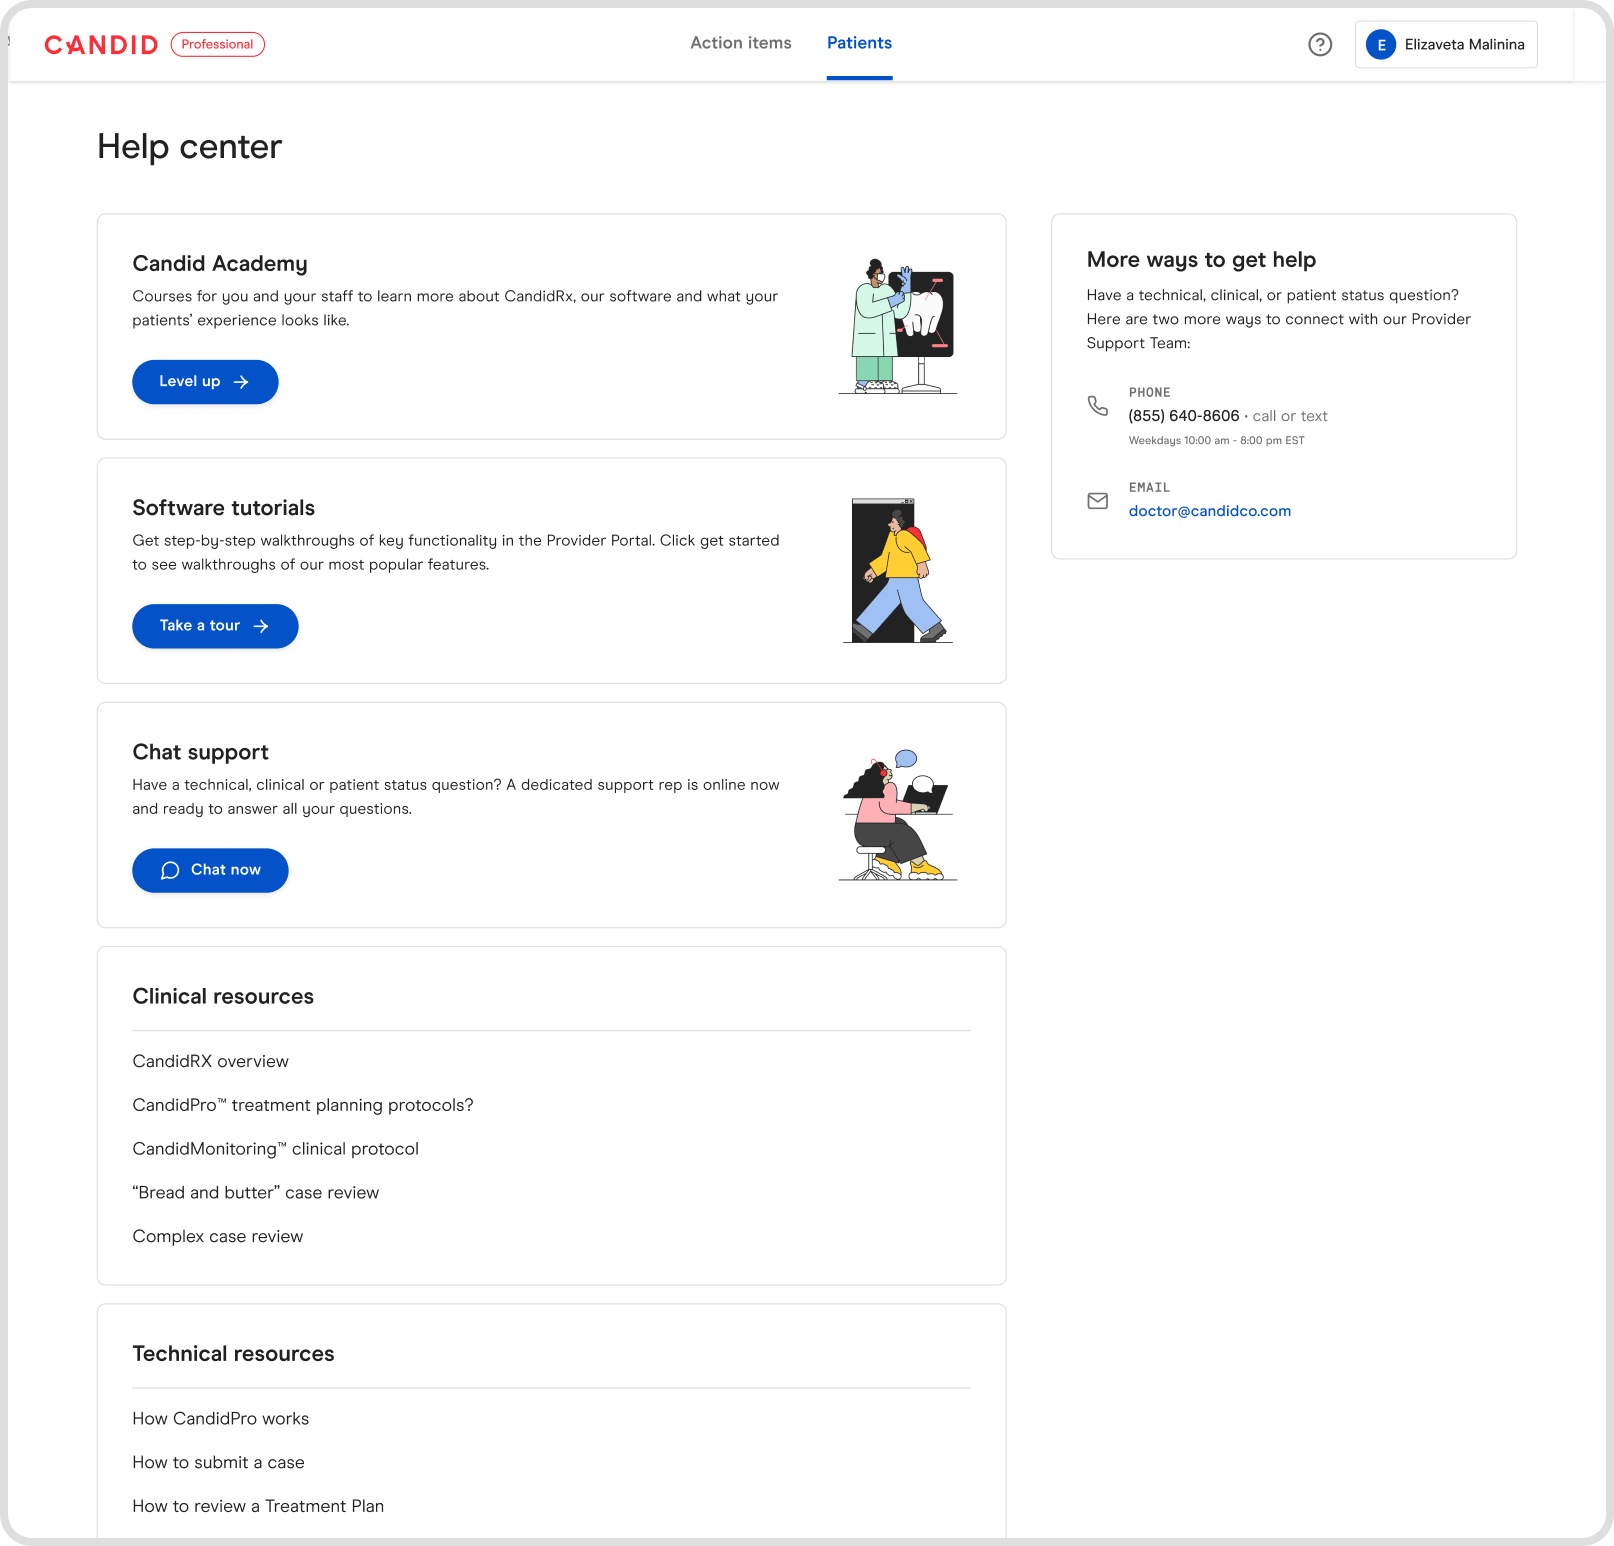Click the Candid logo
Viewport: 1614px width, 1546px height.
tap(101, 45)
